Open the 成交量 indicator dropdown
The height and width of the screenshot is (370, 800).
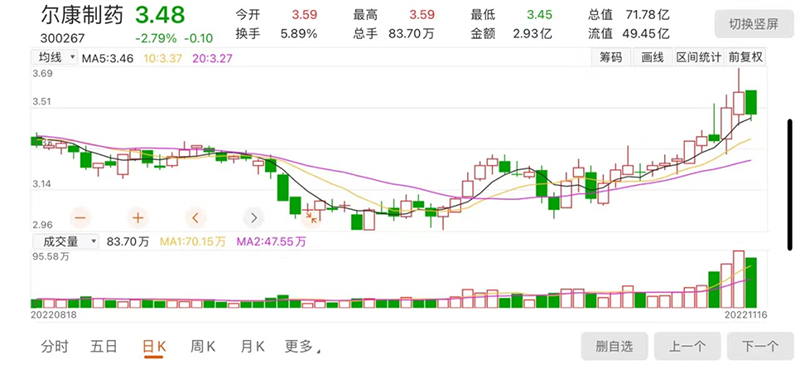(x=65, y=241)
